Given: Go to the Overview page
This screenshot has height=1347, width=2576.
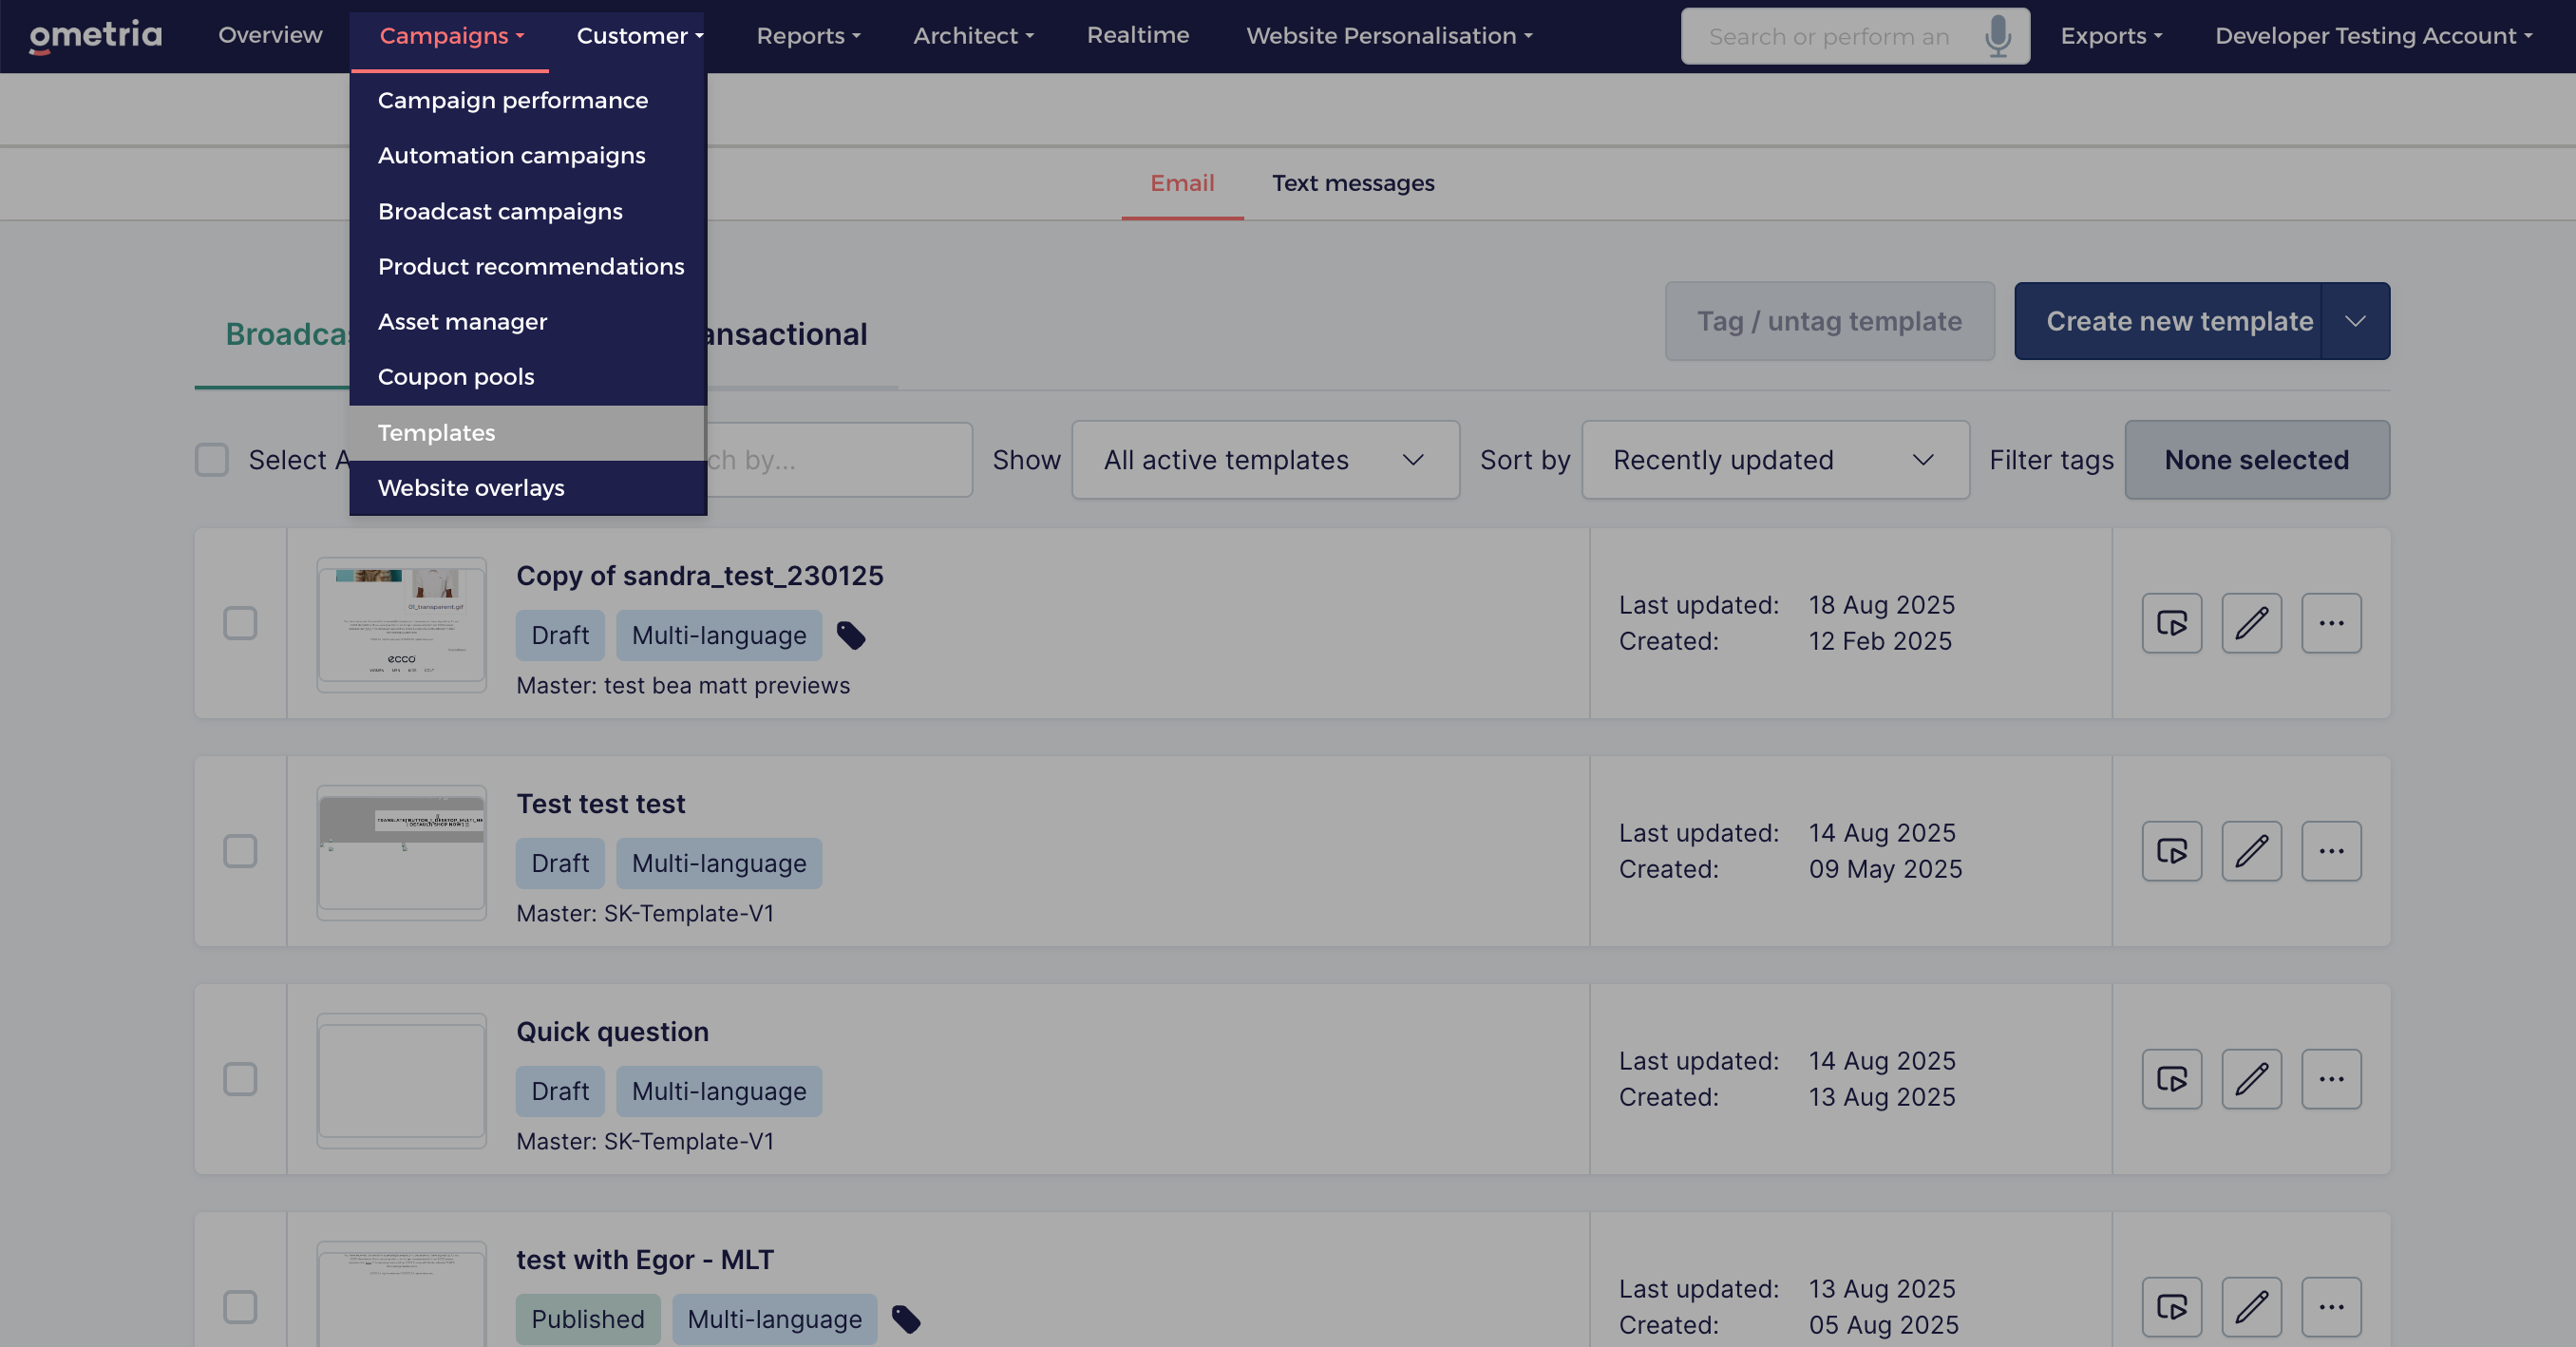Looking at the screenshot, I should pos(270,35).
